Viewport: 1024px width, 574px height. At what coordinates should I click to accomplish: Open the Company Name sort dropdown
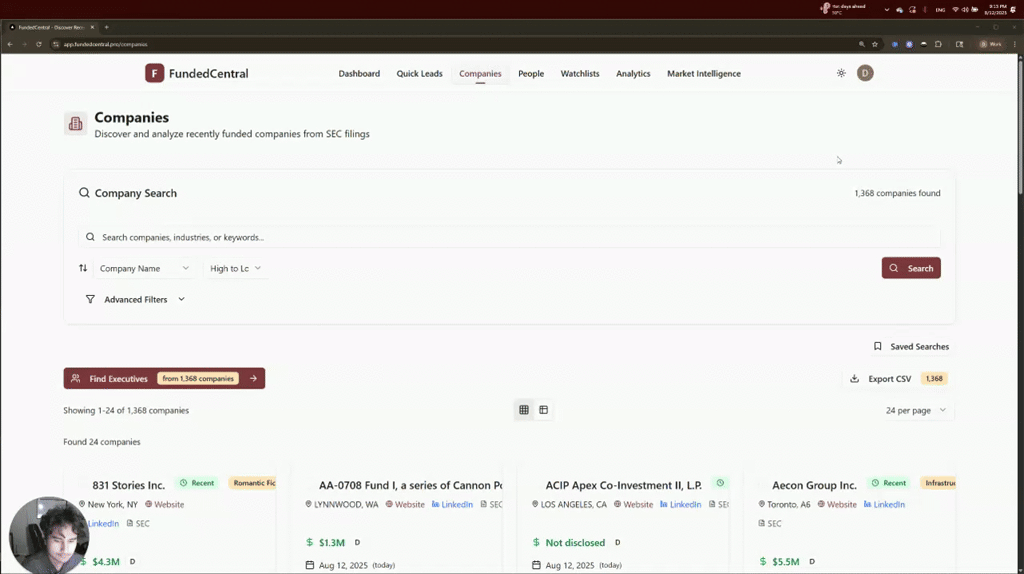tap(144, 268)
